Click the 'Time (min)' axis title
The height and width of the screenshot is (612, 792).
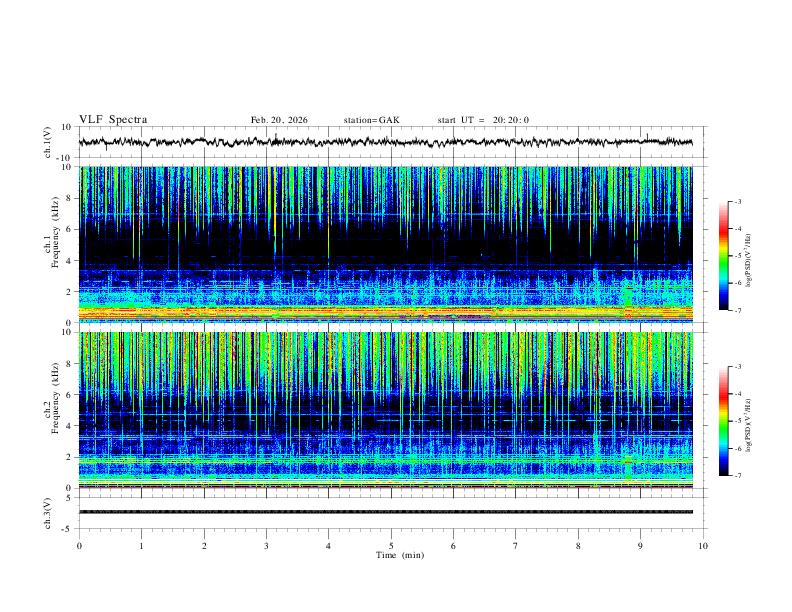click(400, 555)
